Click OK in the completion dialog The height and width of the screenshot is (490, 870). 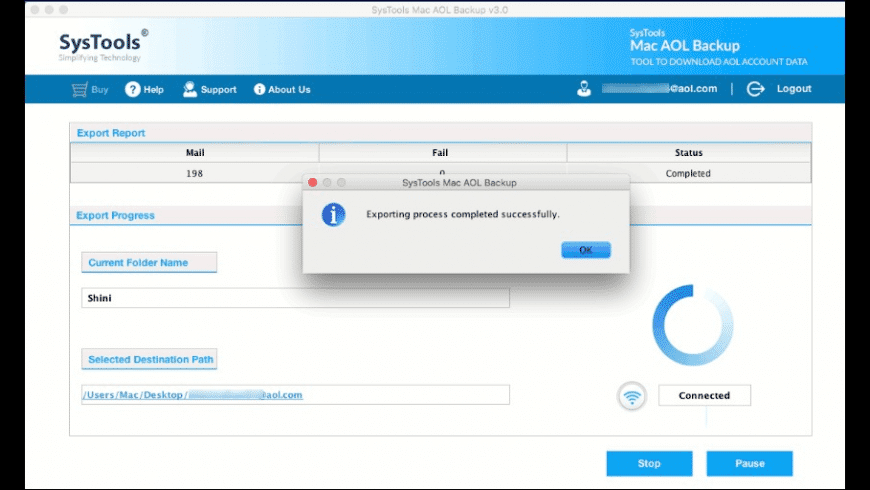click(586, 250)
